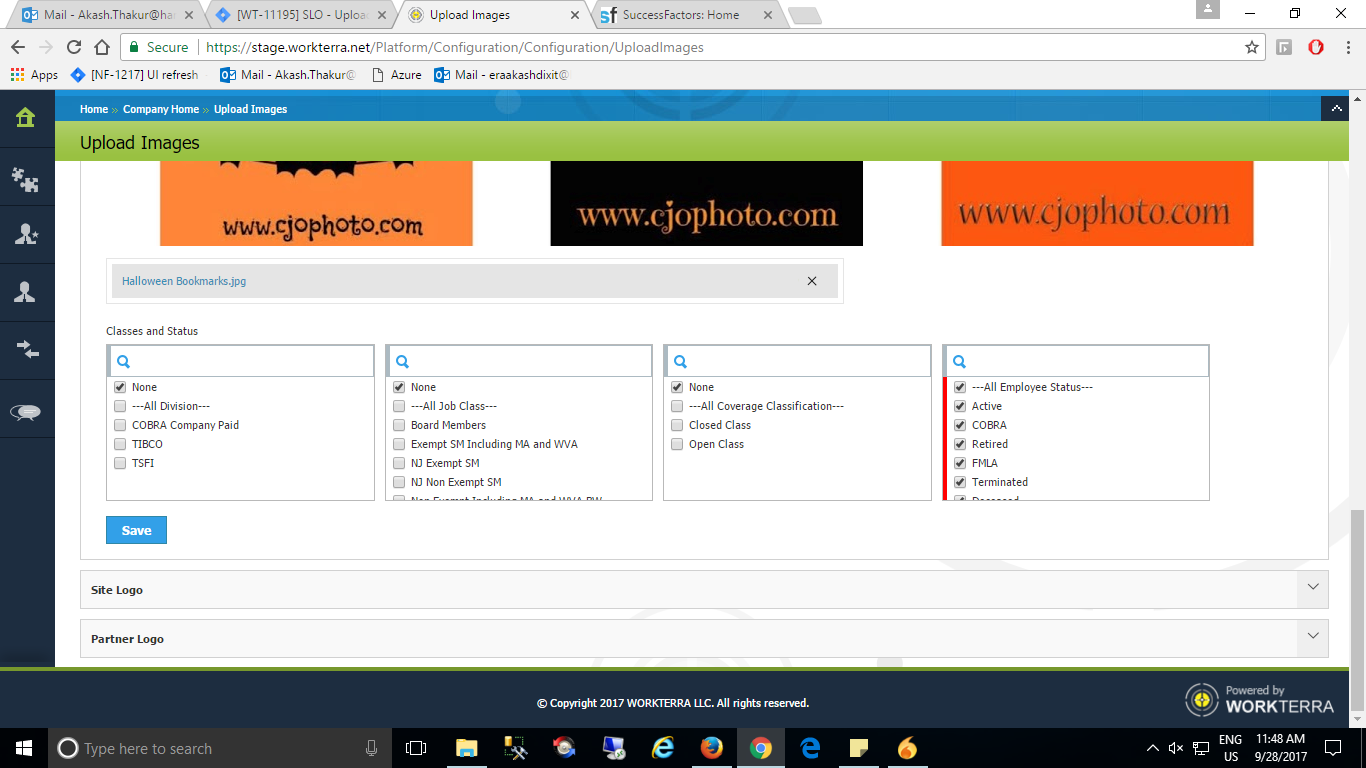Click the Chrome address bar URL
The height and width of the screenshot is (768, 1366).
tap(455, 47)
